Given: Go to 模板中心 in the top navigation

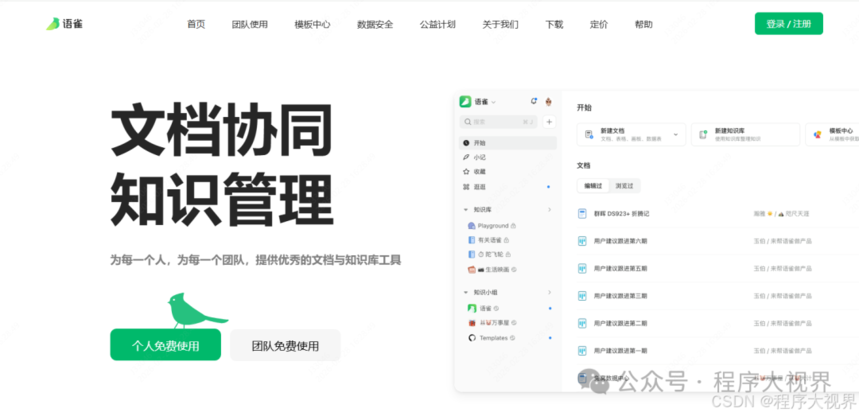Looking at the screenshot, I should point(312,24).
